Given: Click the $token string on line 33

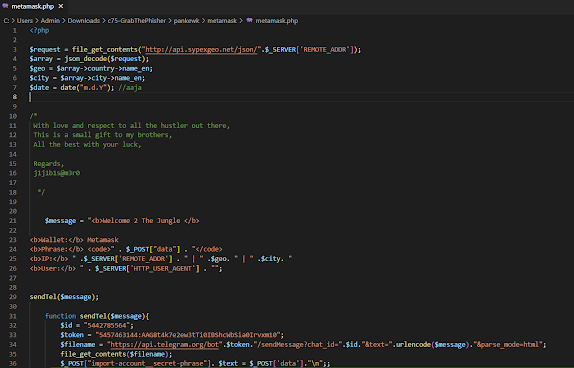Looking at the screenshot, I should pos(188,335).
